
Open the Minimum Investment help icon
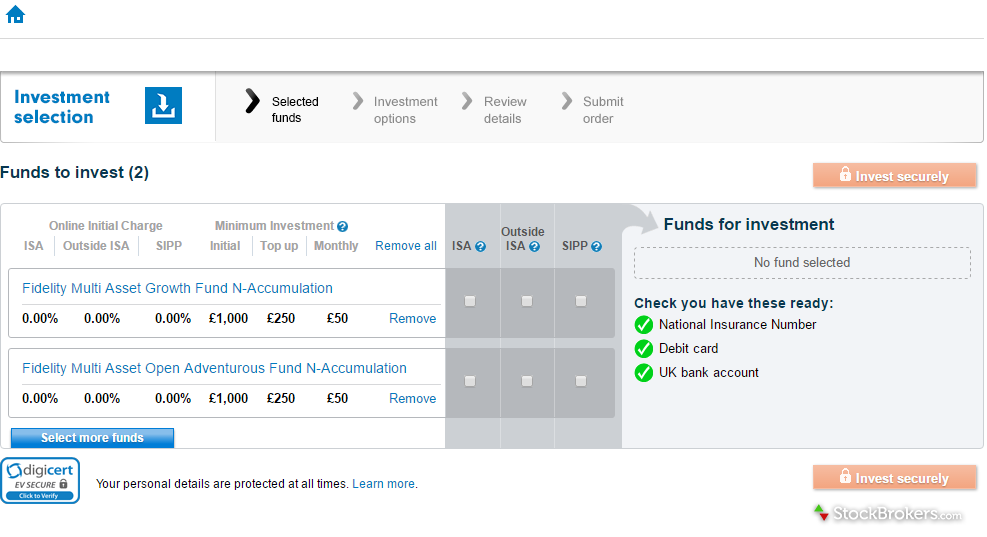(x=342, y=227)
